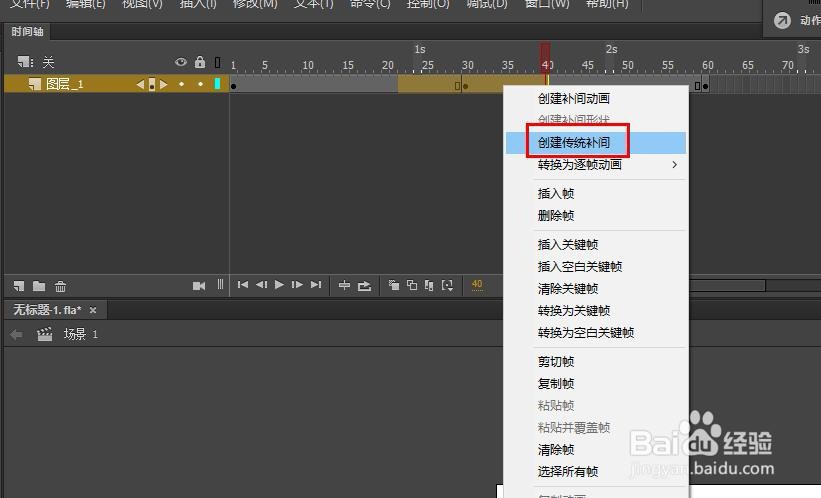Select the keyframe at frame 1
821x498 pixels.
click(x=234, y=86)
